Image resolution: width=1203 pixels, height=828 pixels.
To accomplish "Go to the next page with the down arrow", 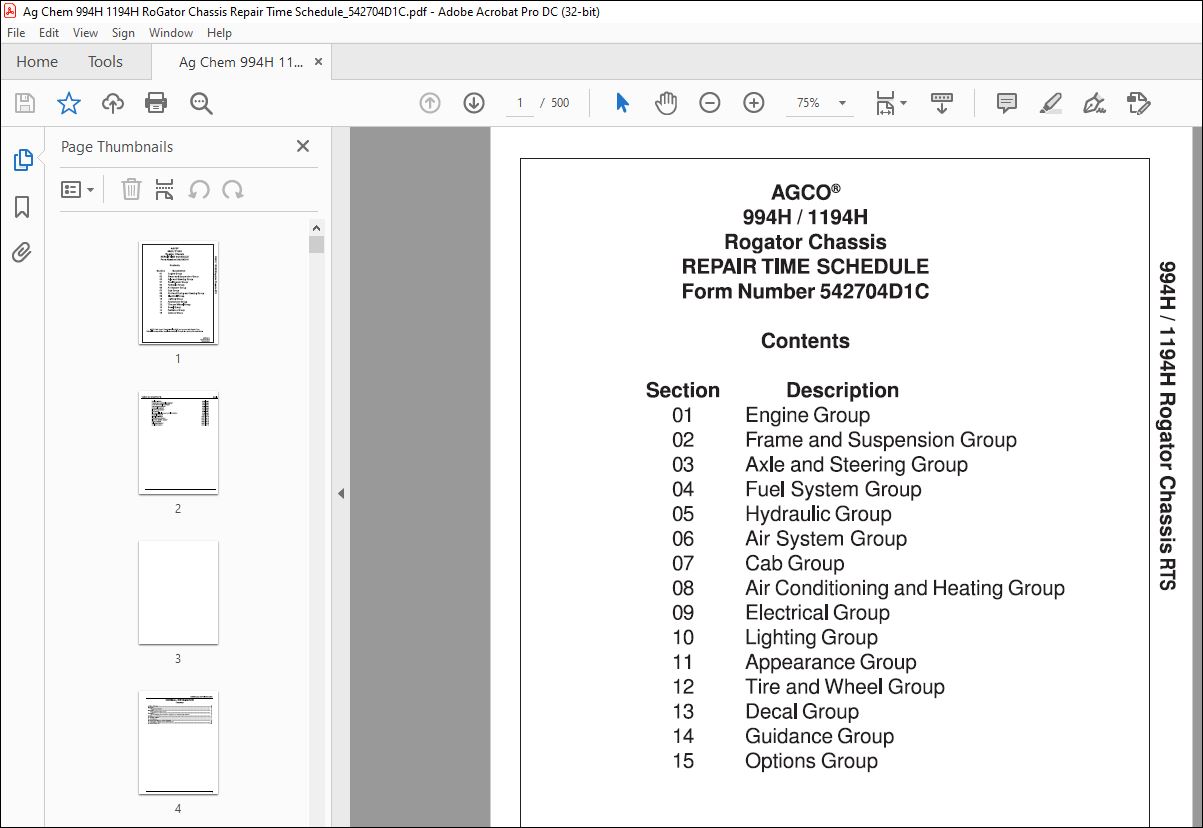I will tap(474, 103).
